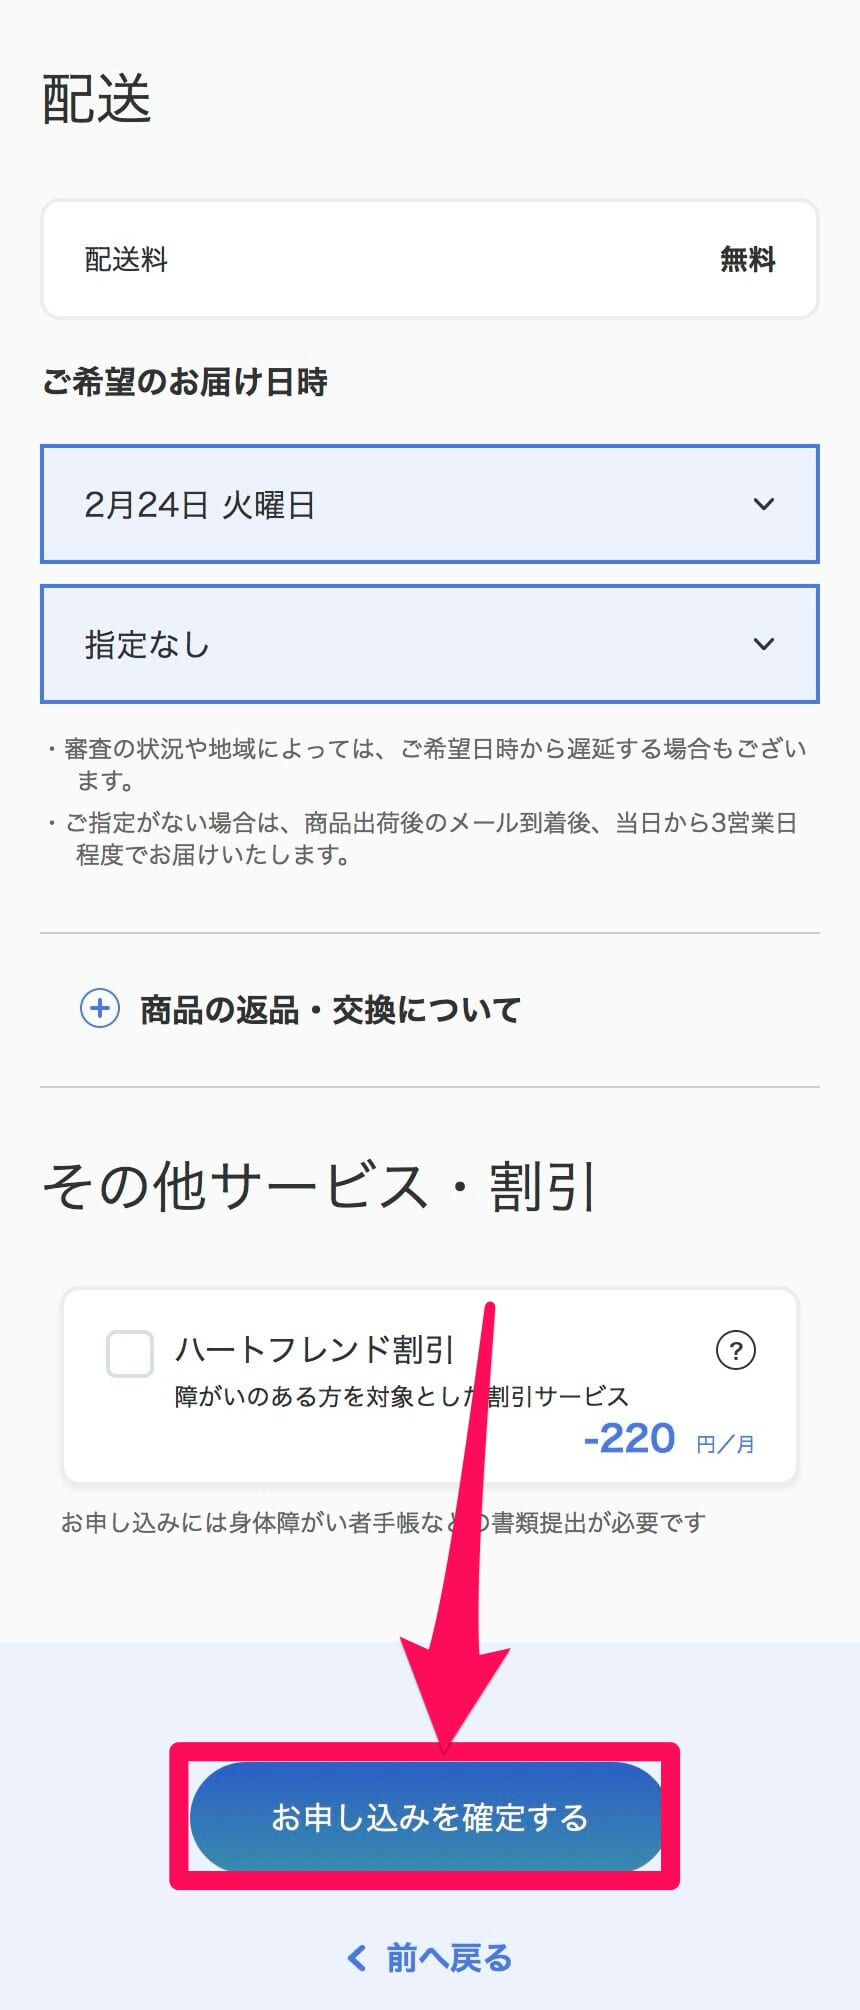Open the delivery time dropdown showing 指定なし

tap(430, 644)
